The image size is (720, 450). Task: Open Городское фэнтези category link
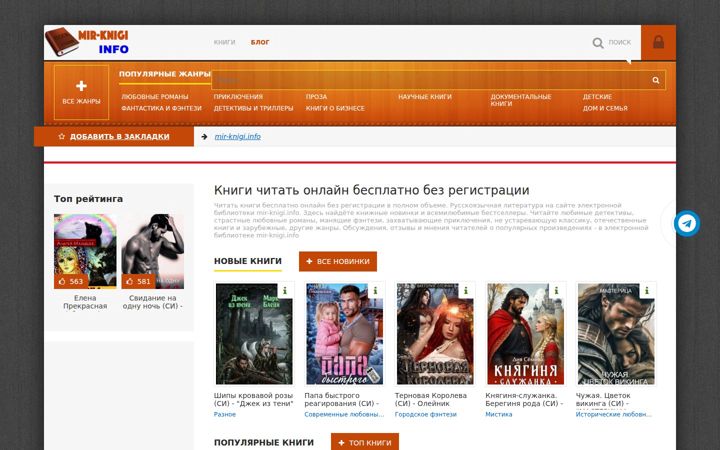click(426, 414)
